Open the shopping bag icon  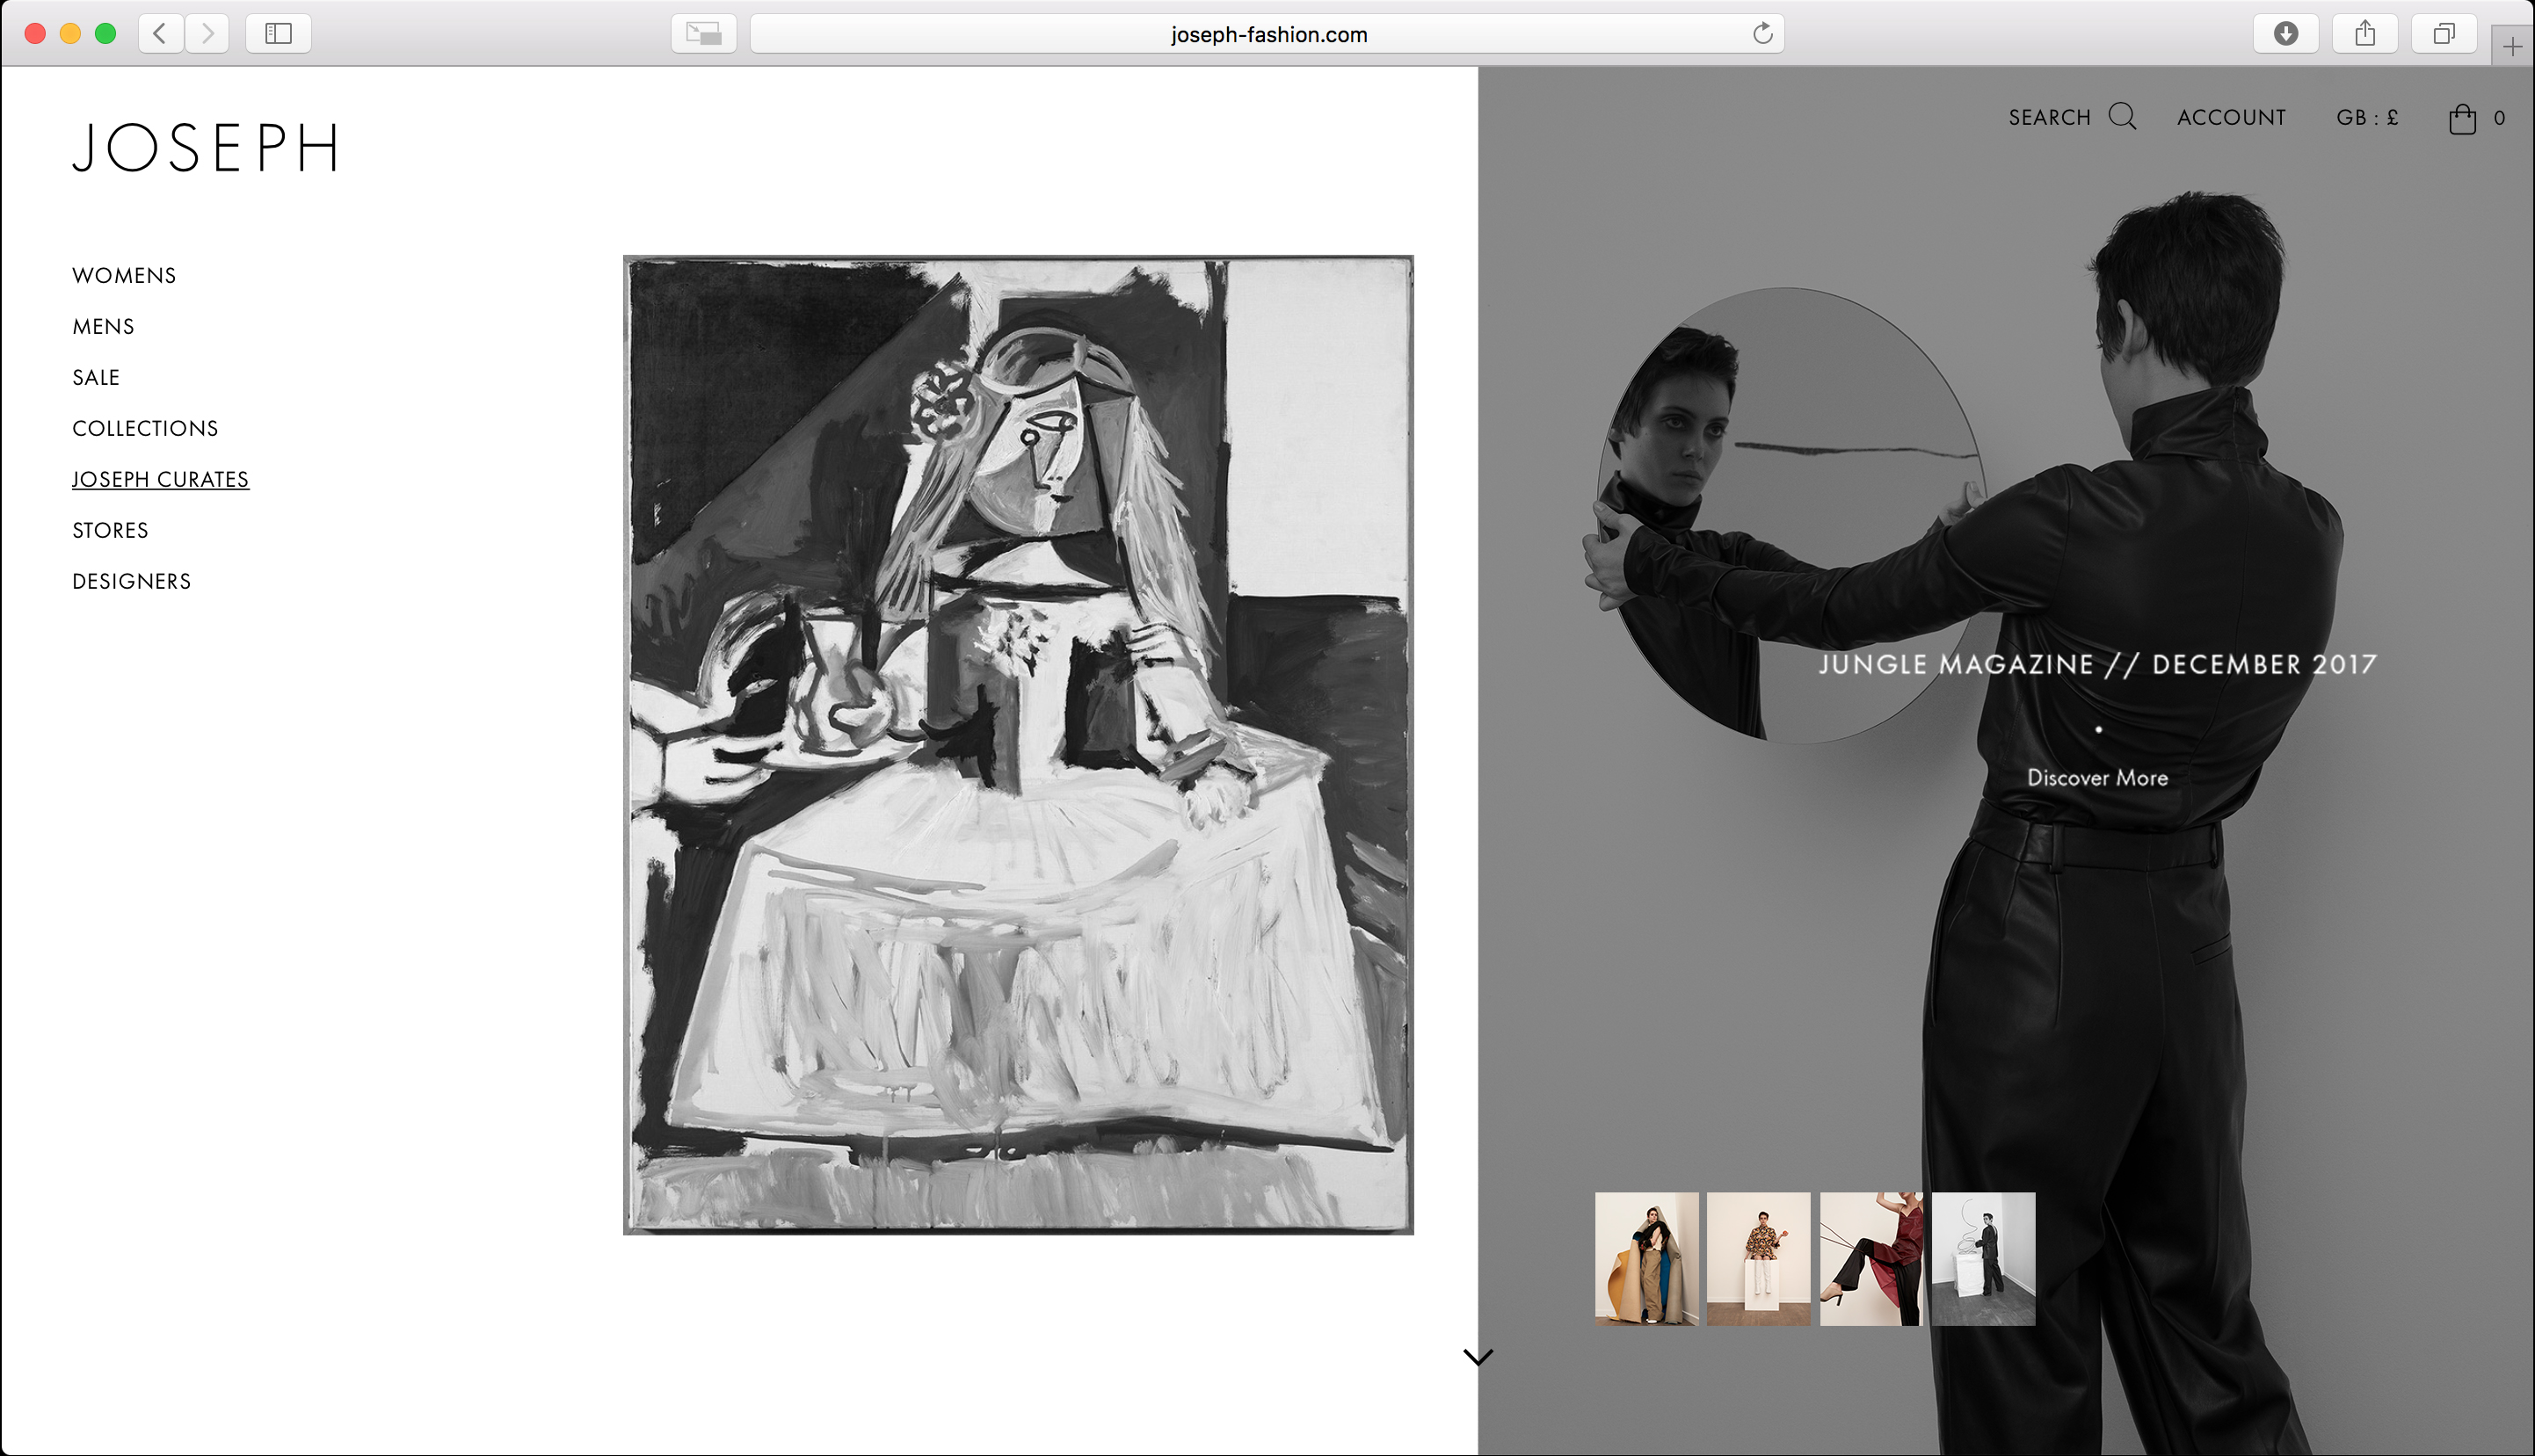[x=2462, y=119]
